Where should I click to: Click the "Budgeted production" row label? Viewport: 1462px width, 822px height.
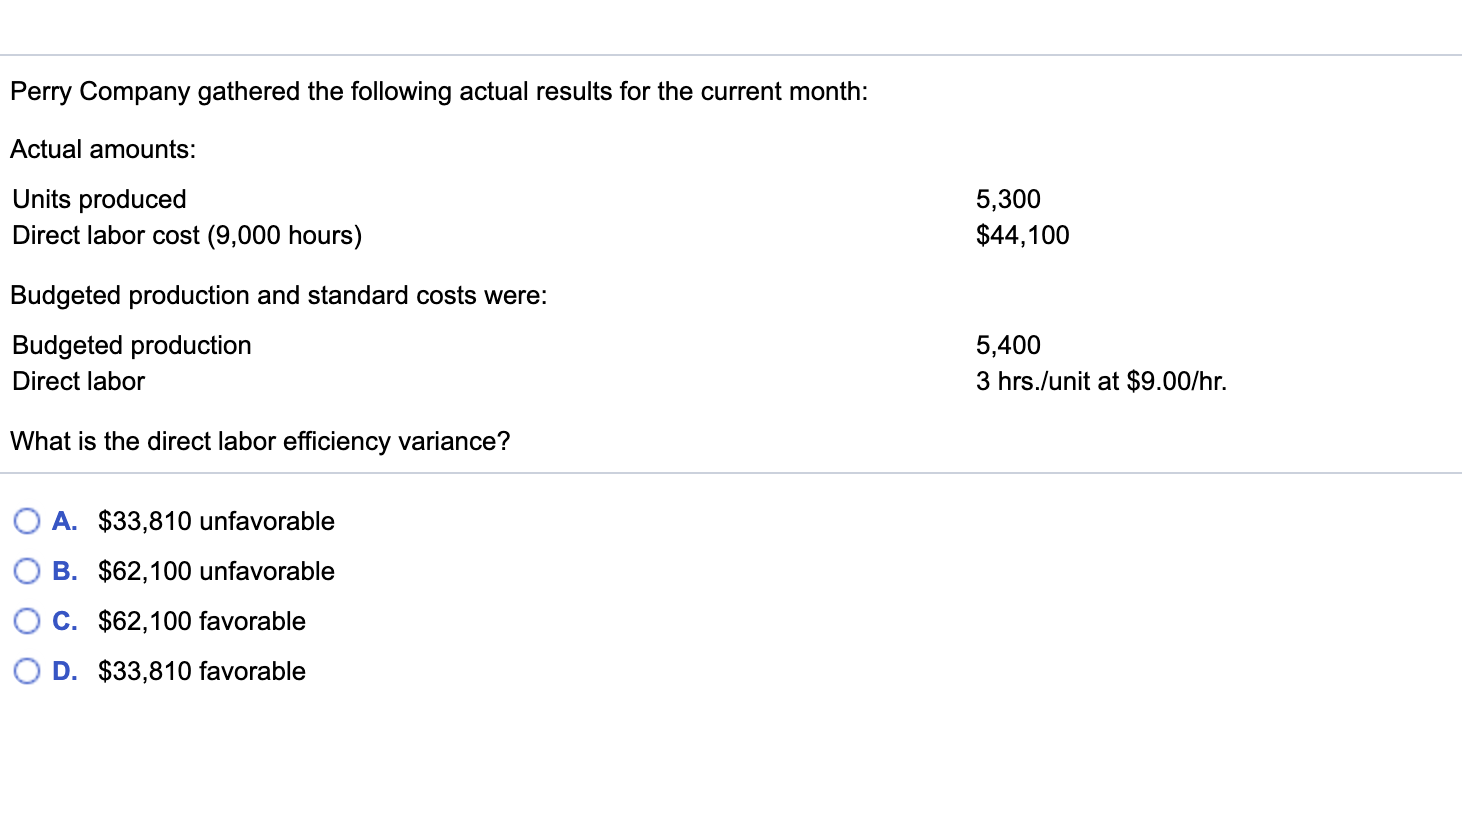point(132,345)
